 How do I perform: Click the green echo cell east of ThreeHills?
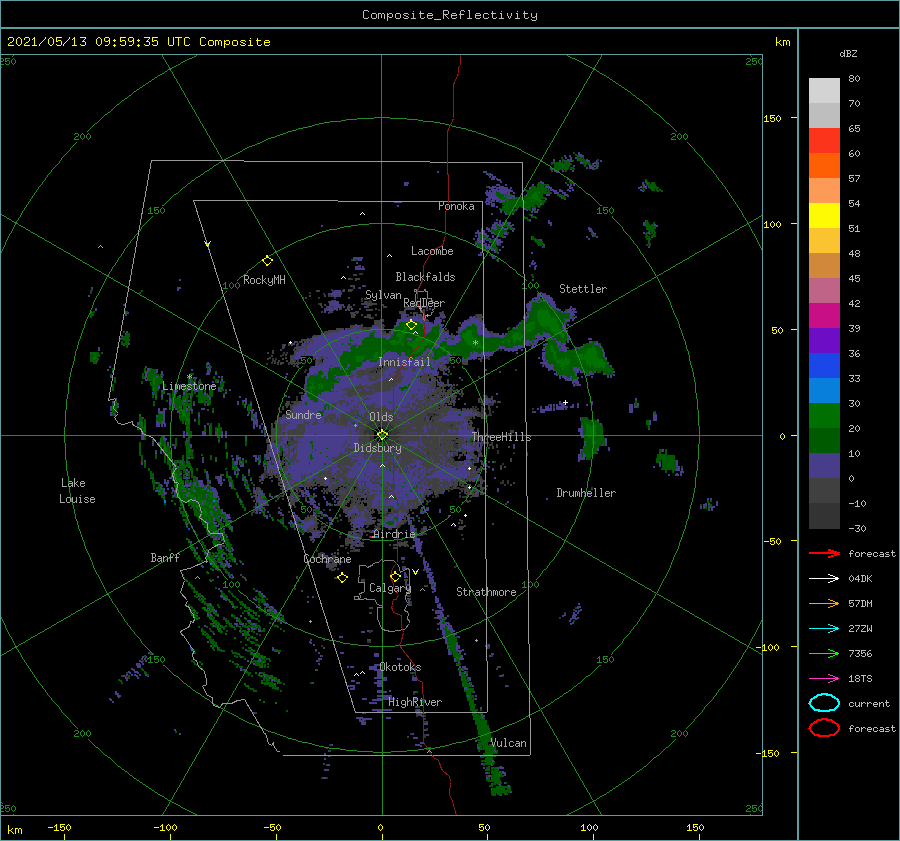(x=591, y=437)
